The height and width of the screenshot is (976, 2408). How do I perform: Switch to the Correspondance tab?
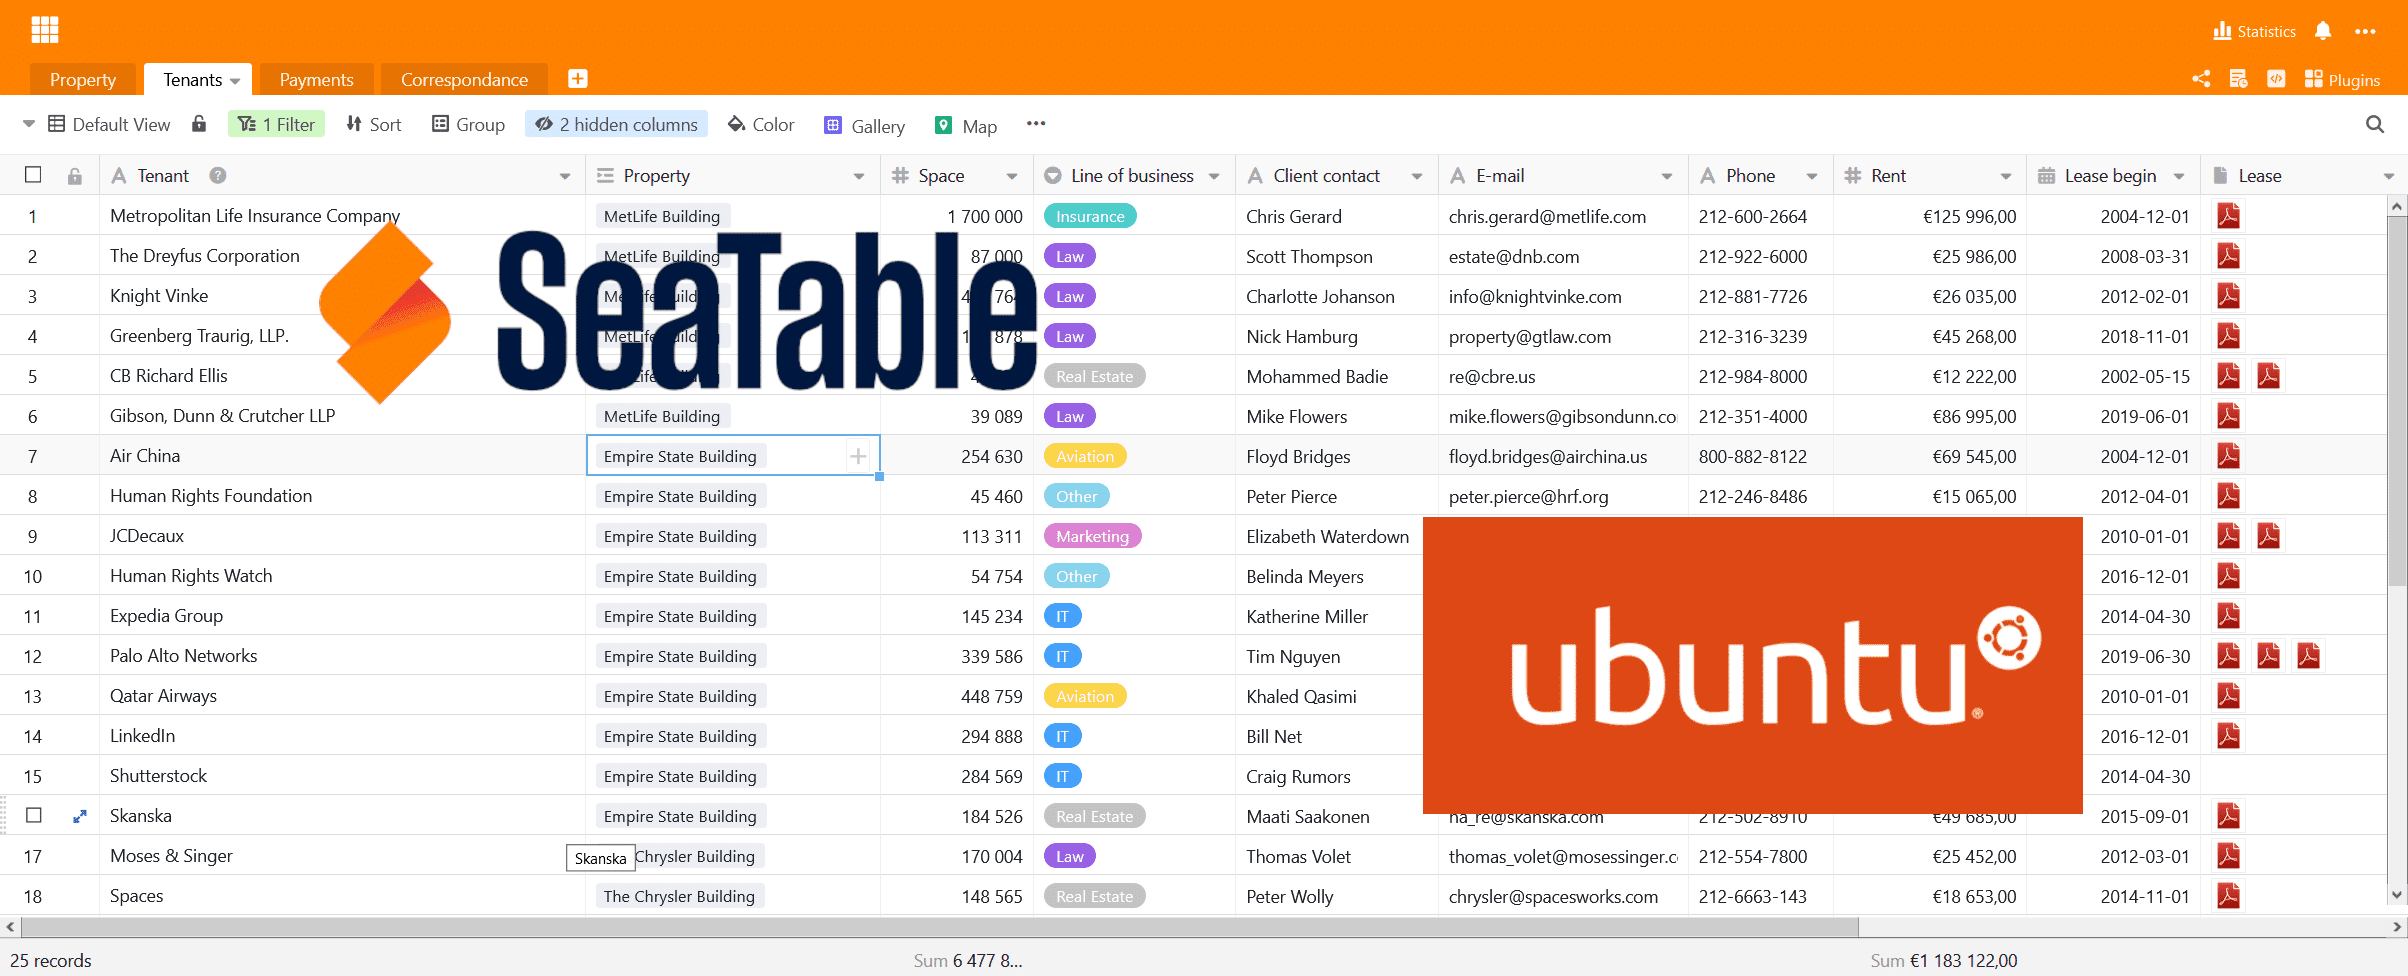click(x=464, y=79)
